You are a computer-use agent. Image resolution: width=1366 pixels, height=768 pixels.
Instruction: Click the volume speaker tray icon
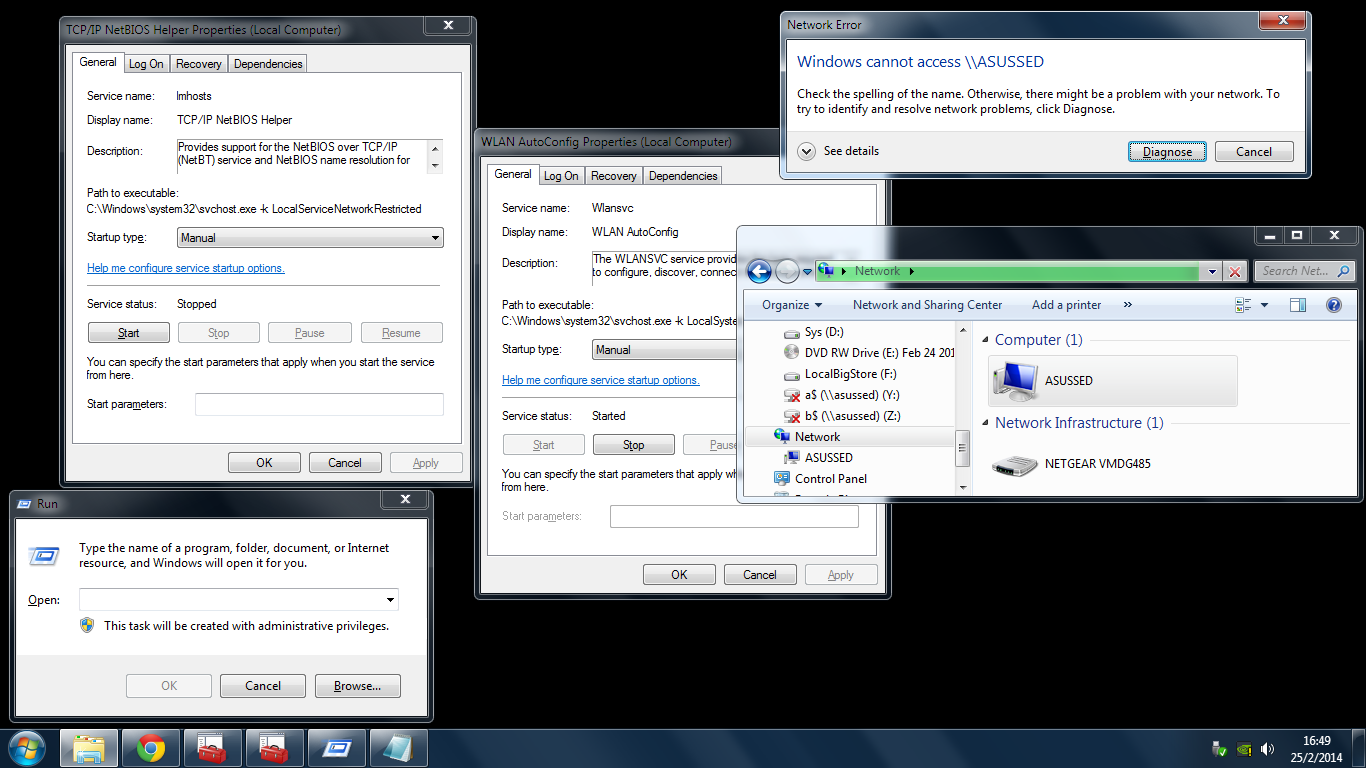coord(1267,748)
